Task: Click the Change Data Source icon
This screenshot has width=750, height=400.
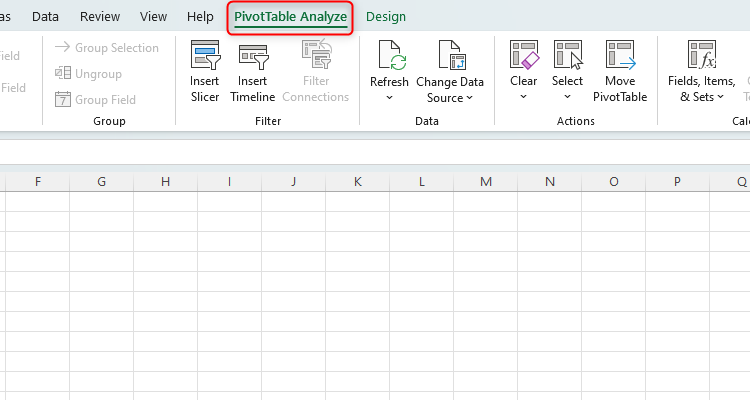Action: coord(450,56)
